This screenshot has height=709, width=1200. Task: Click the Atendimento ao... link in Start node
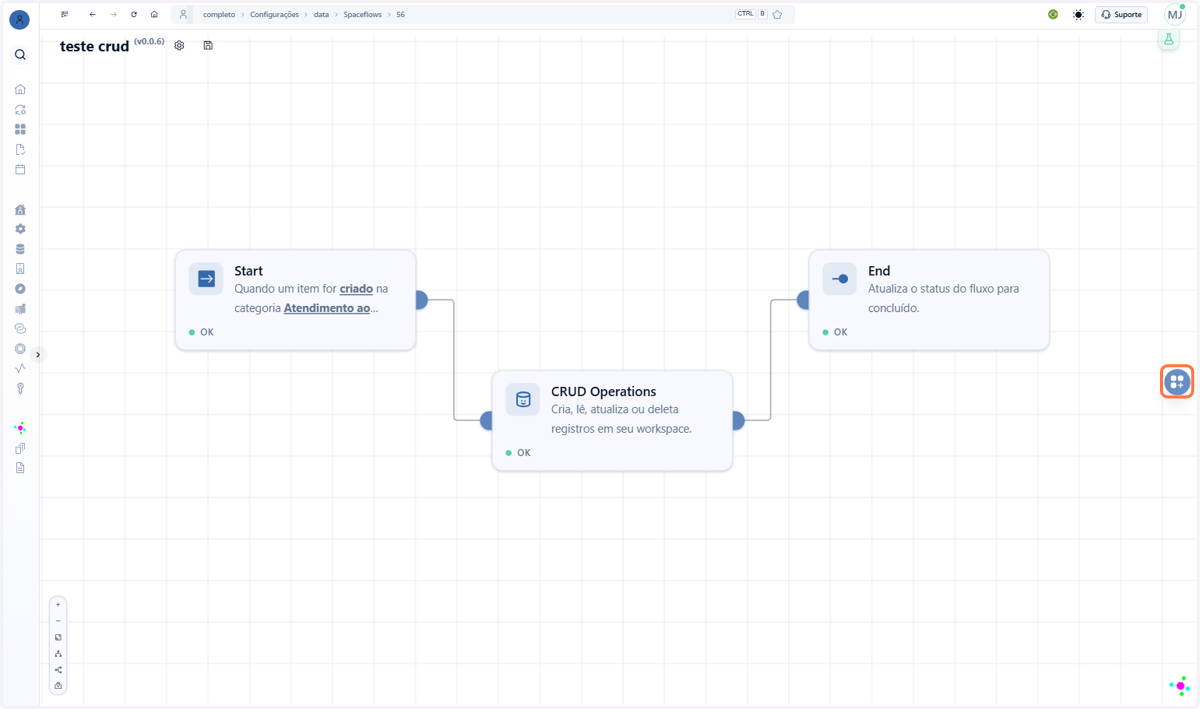pos(331,308)
